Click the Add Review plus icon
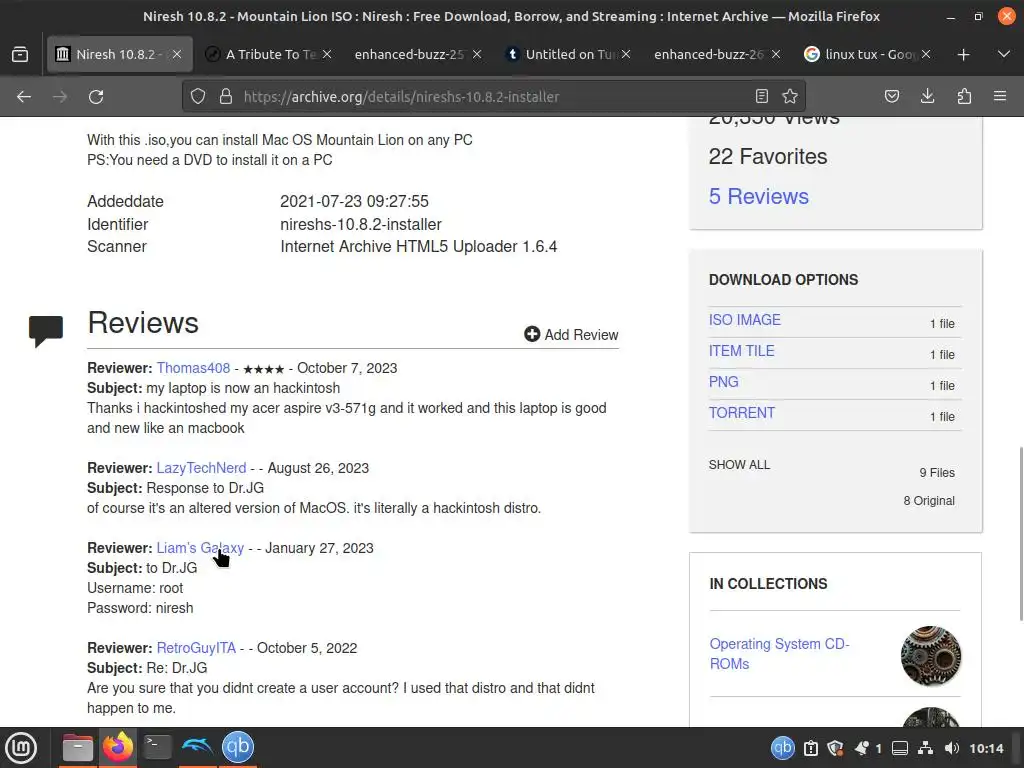This screenshot has height=768, width=1024. point(532,334)
